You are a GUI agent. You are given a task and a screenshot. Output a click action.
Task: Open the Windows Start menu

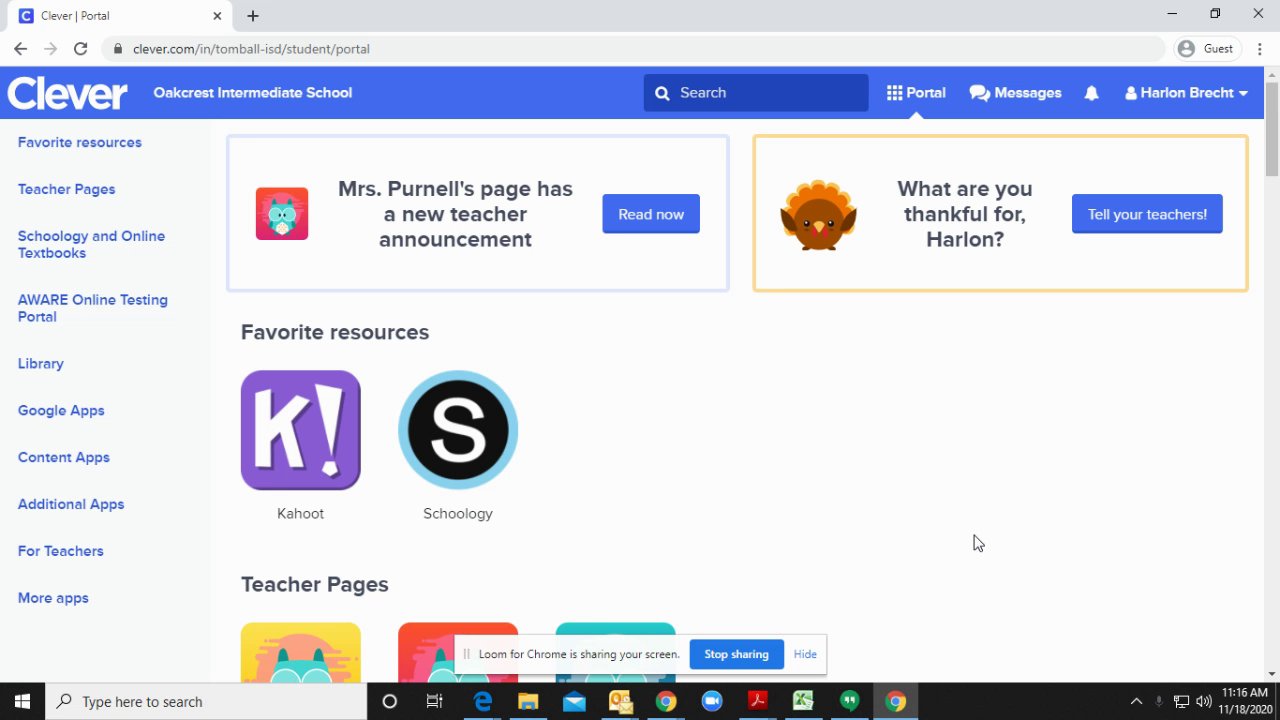pyautogui.click(x=22, y=701)
